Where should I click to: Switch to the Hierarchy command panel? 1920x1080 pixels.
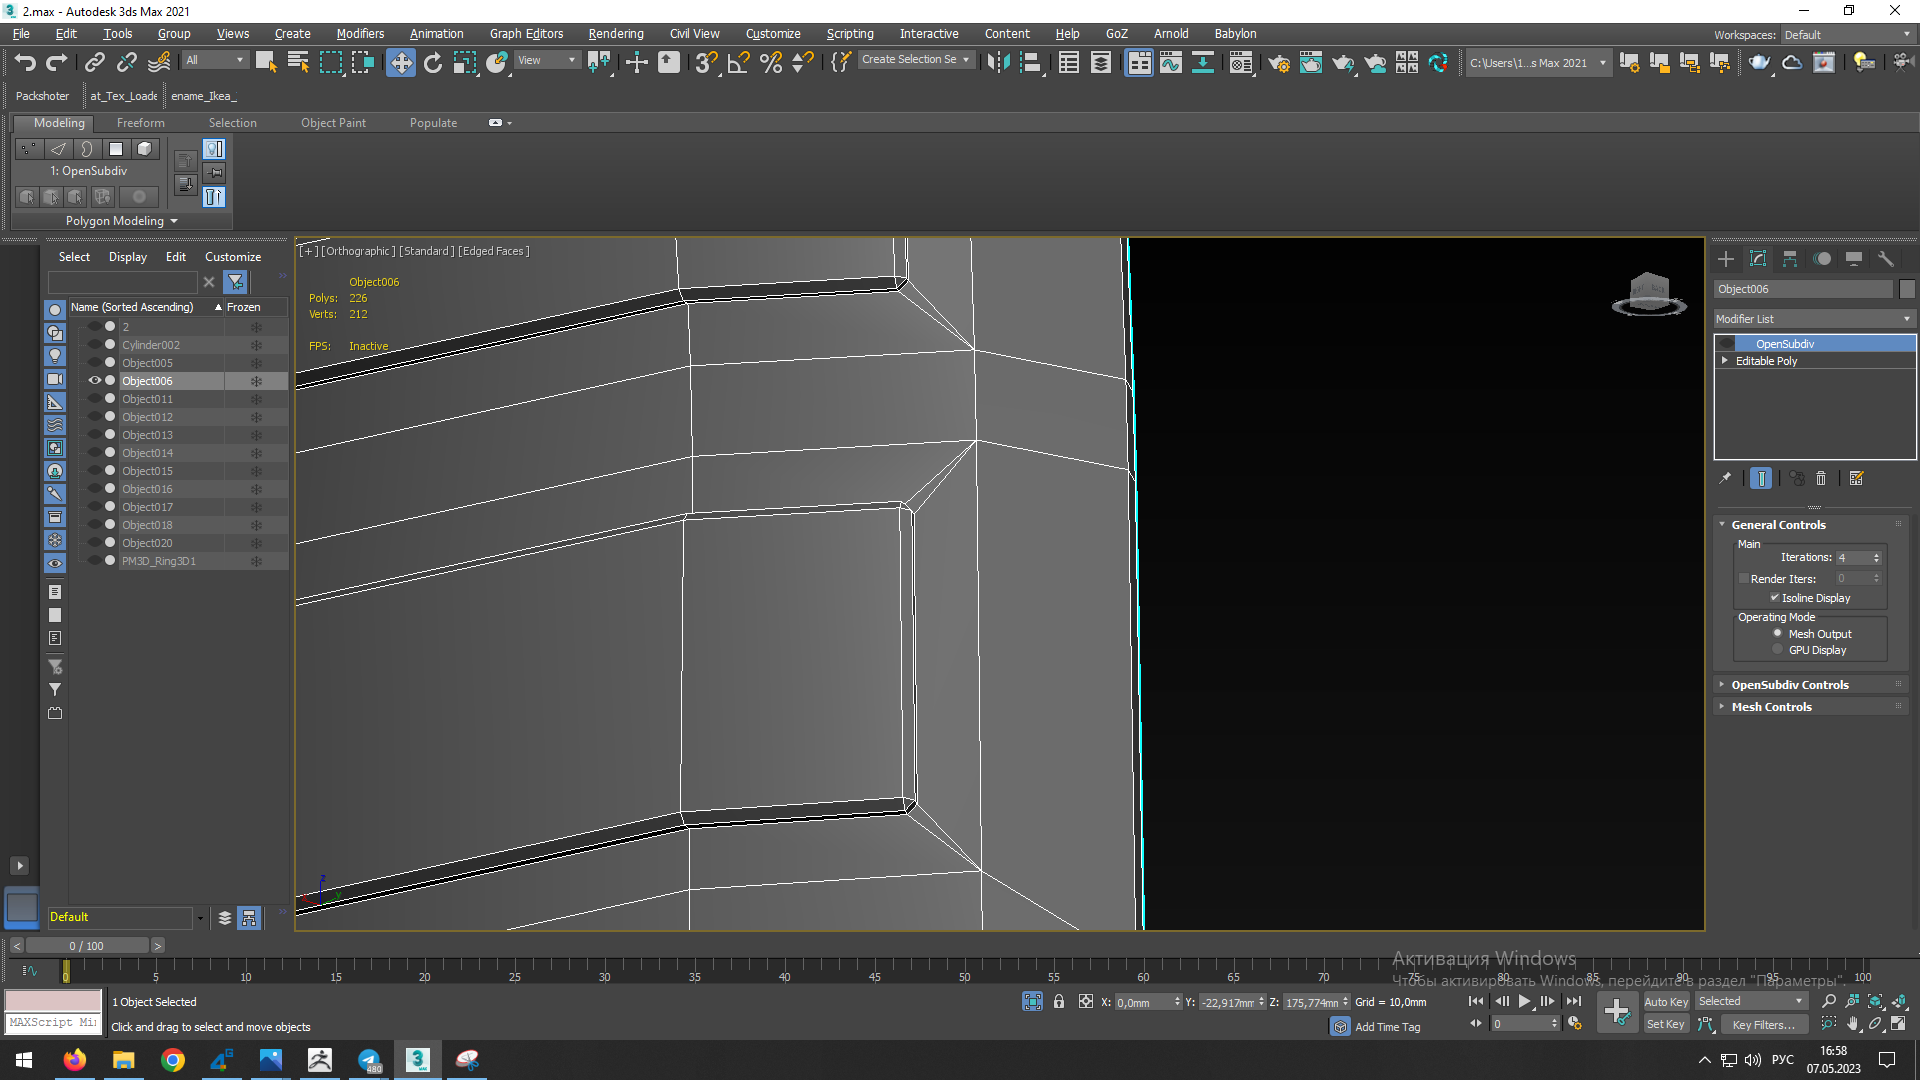click(1790, 259)
